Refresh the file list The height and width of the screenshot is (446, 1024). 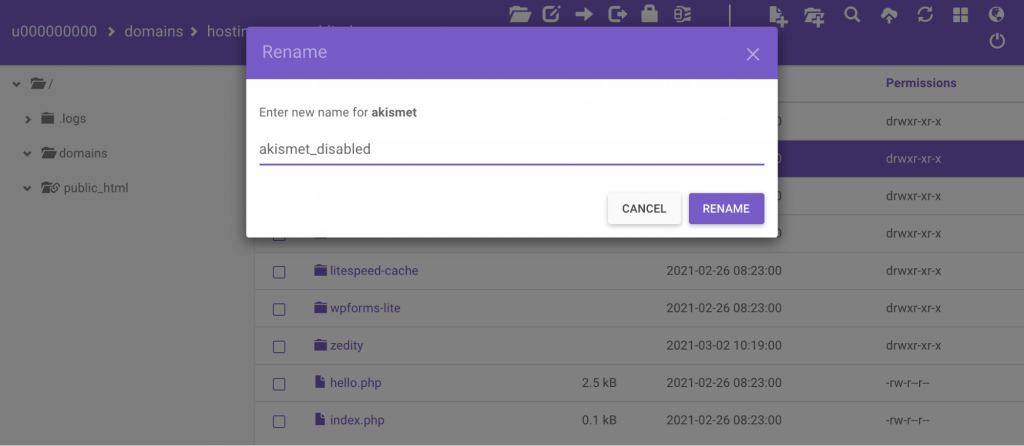click(924, 14)
